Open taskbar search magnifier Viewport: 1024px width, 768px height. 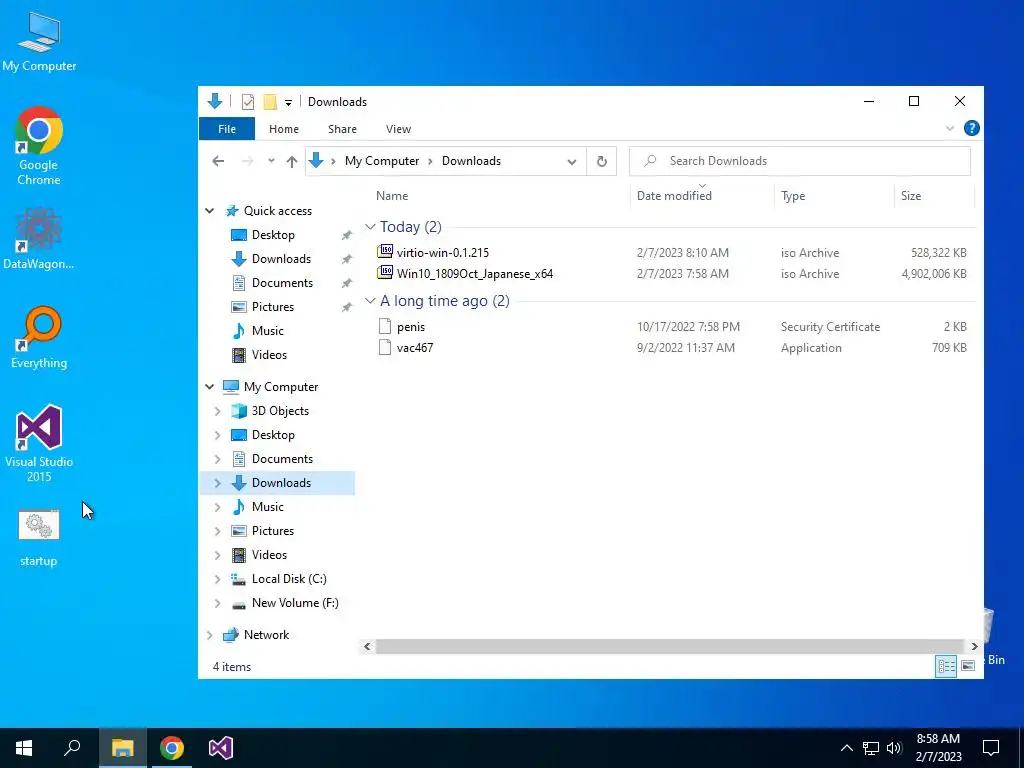pos(72,748)
